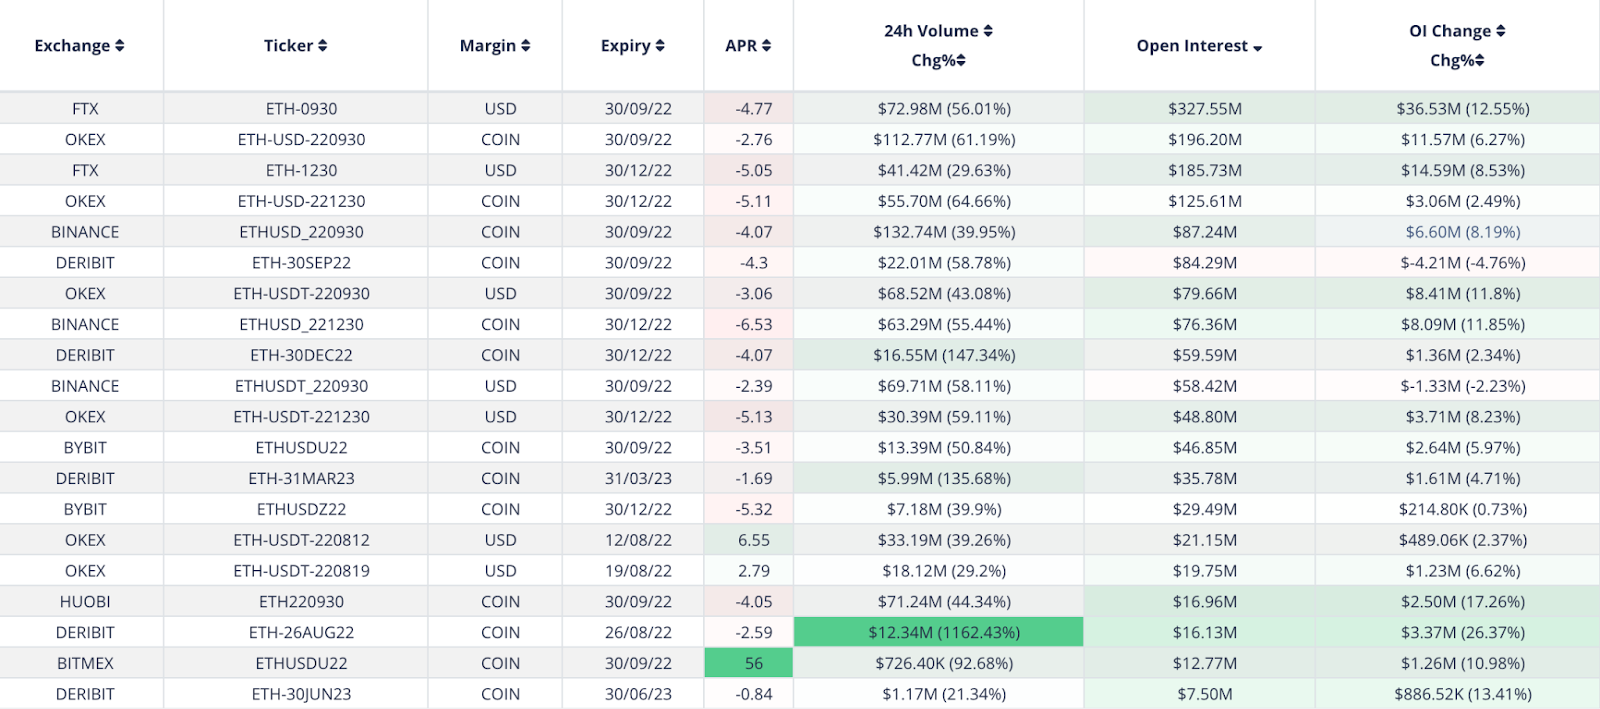Click sort arrows next to Ticker
The width and height of the screenshot is (1600, 709).
tap(323, 46)
